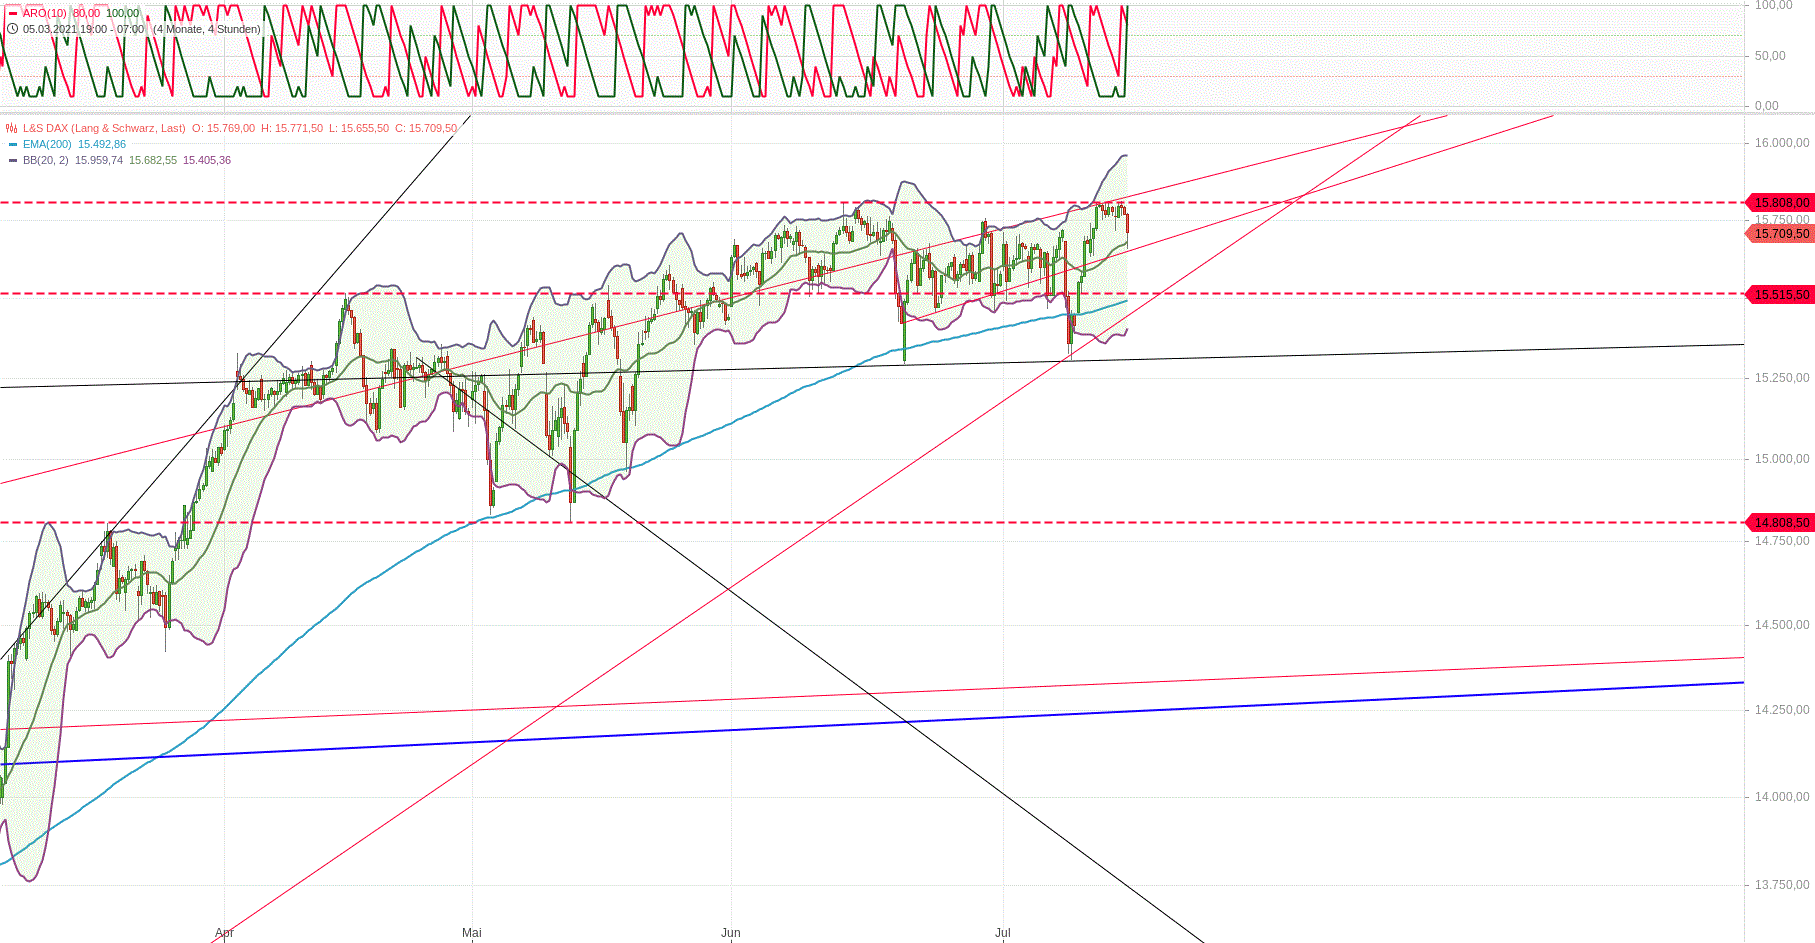Click the 15.000,00 price axis label
Image resolution: width=1815 pixels, height=943 pixels.
(x=1782, y=459)
